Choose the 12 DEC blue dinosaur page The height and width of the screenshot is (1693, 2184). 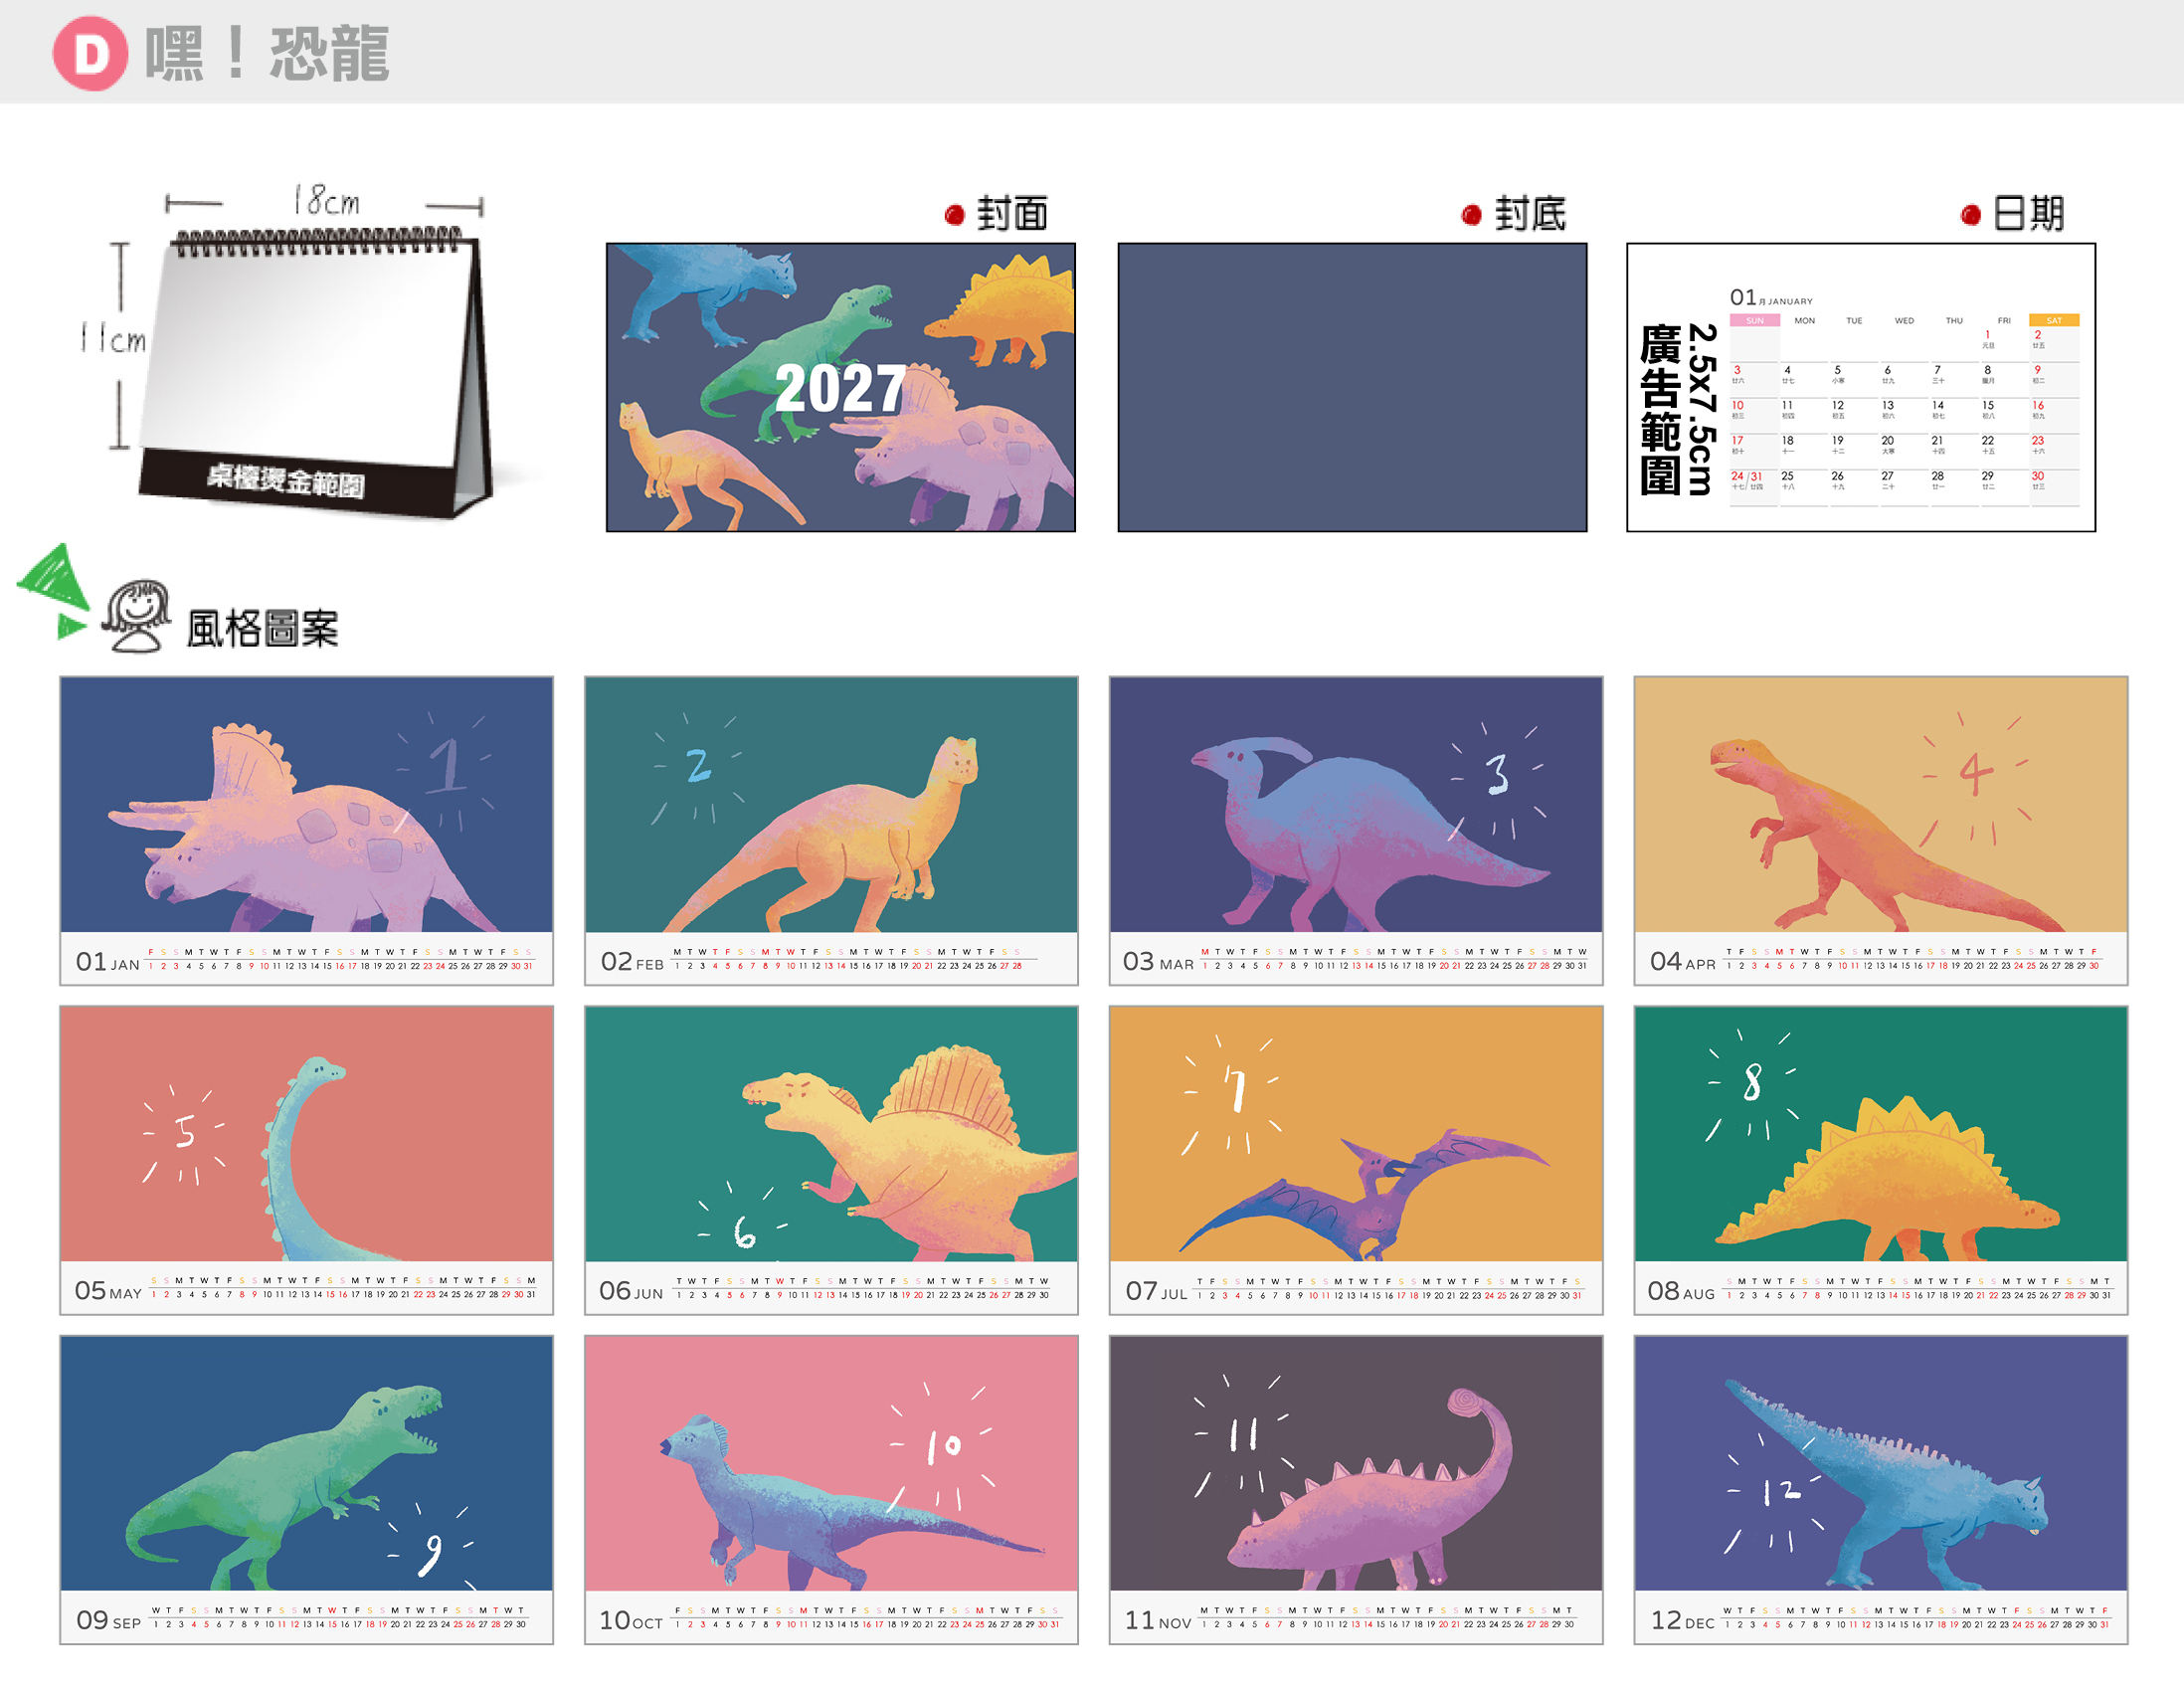[1880, 1489]
